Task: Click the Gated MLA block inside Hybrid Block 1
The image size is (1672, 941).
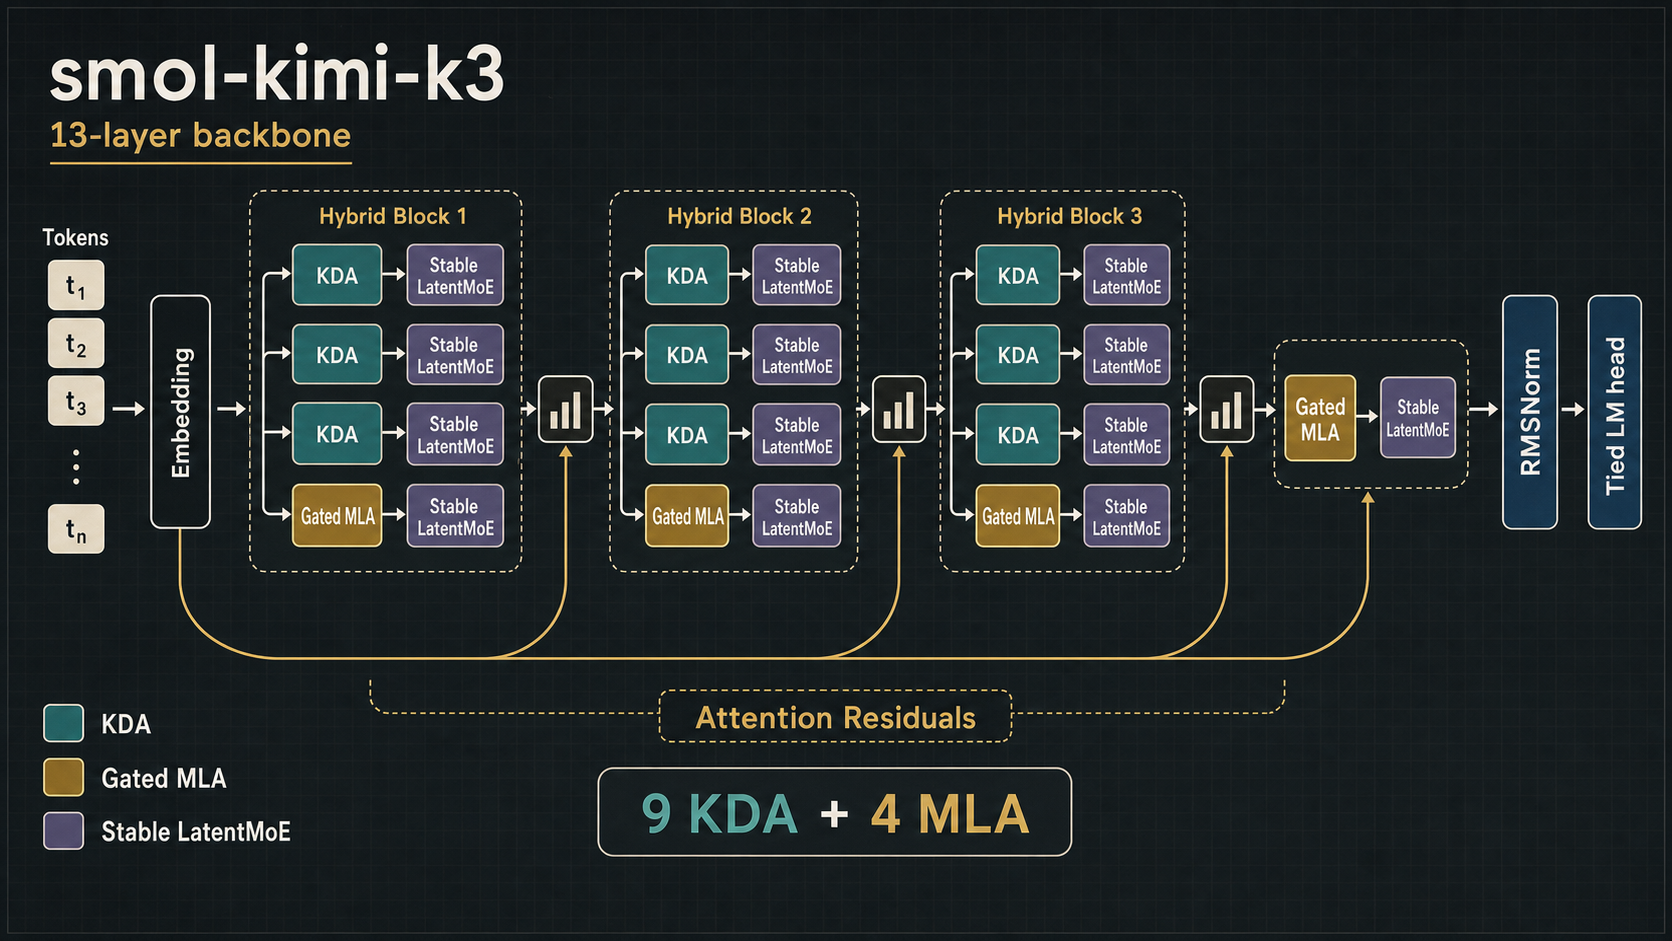Action: (337, 516)
